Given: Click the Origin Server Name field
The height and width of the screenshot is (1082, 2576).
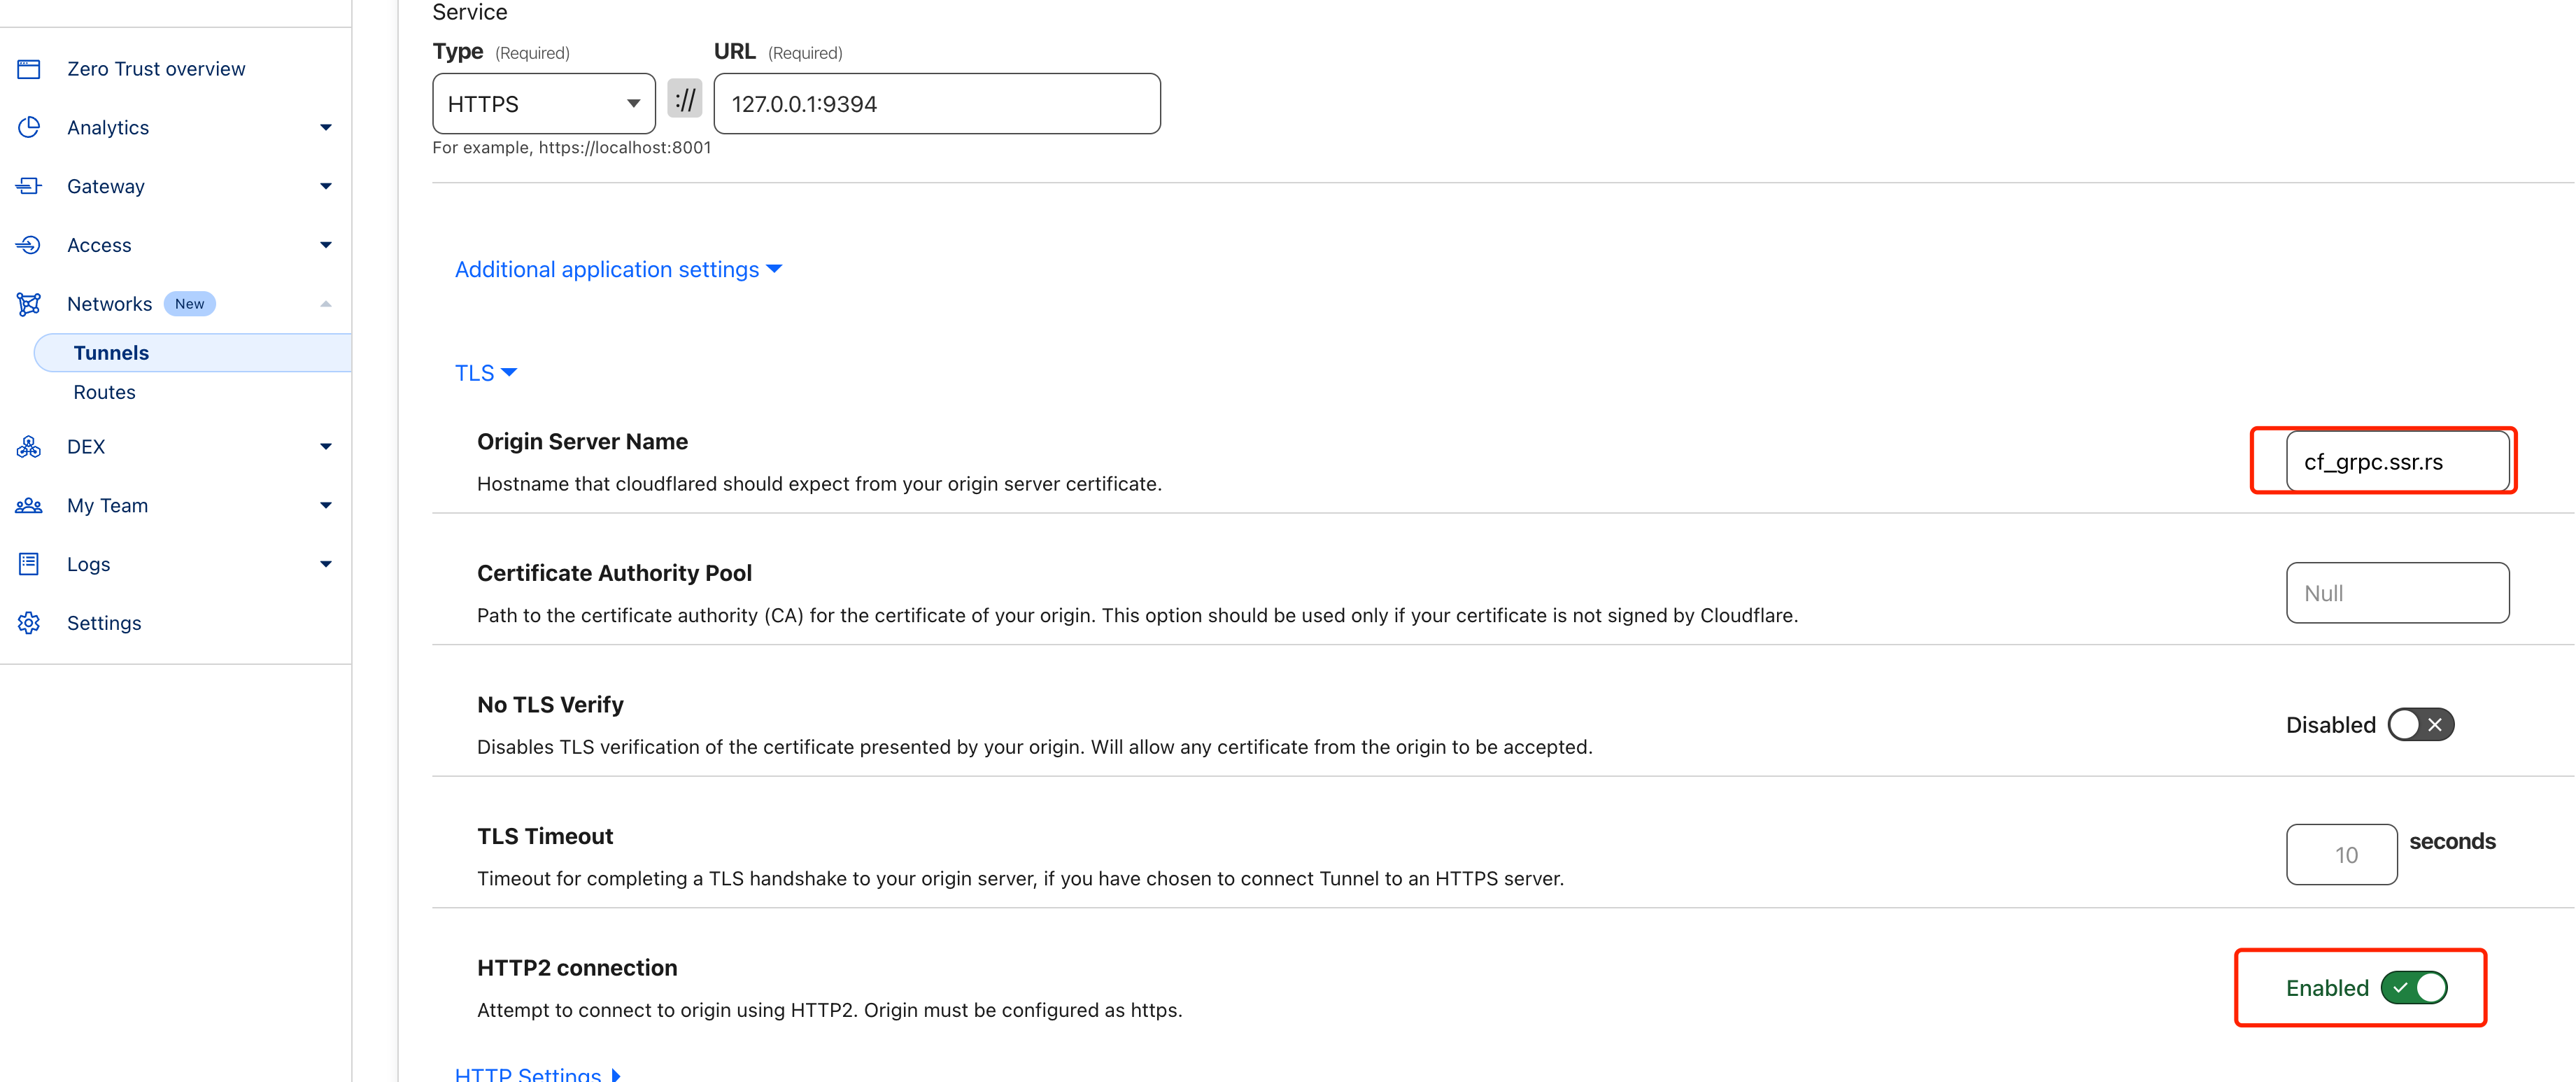Looking at the screenshot, I should coord(2396,462).
